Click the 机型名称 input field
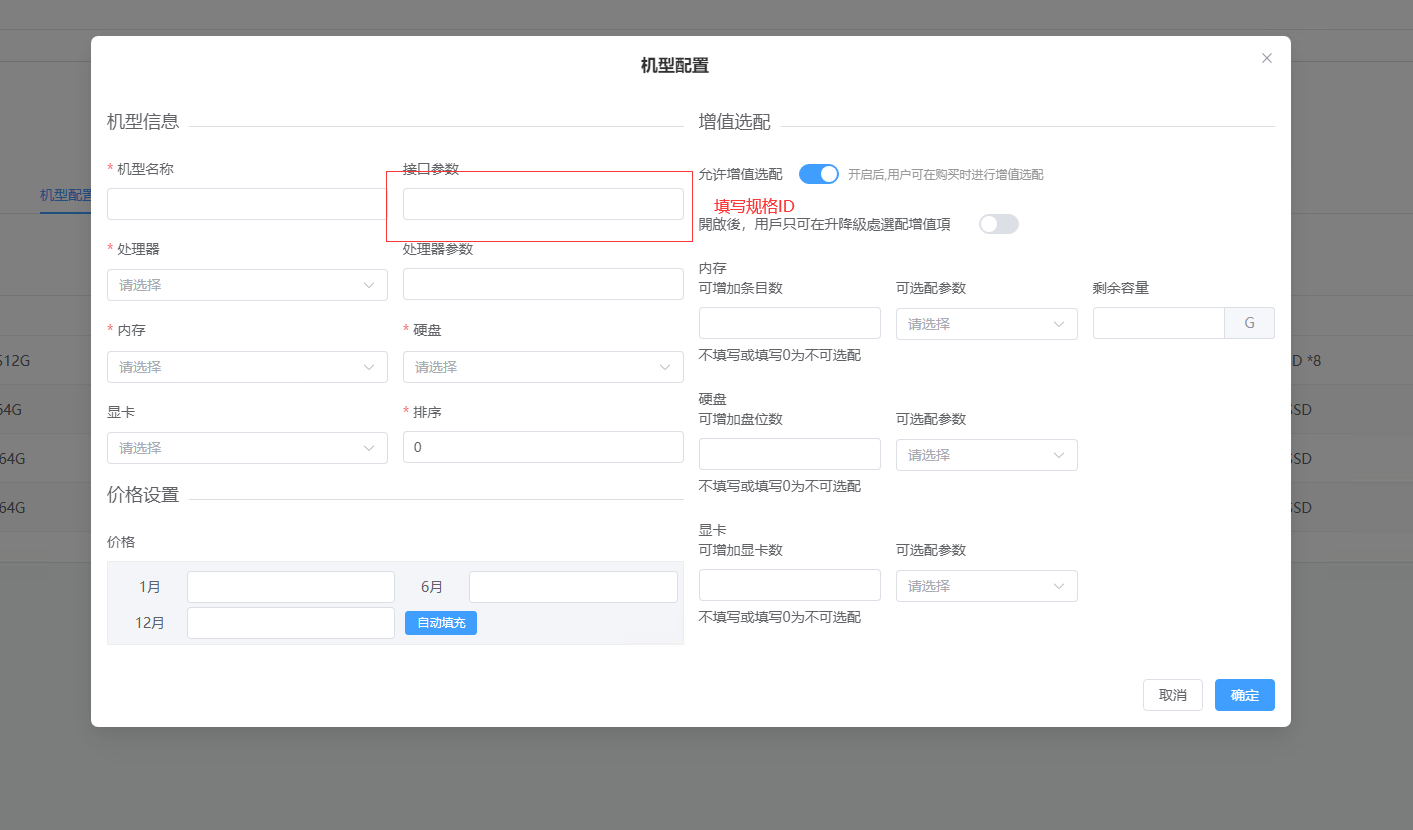This screenshot has height=830, width=1413. tap(247, 204)
